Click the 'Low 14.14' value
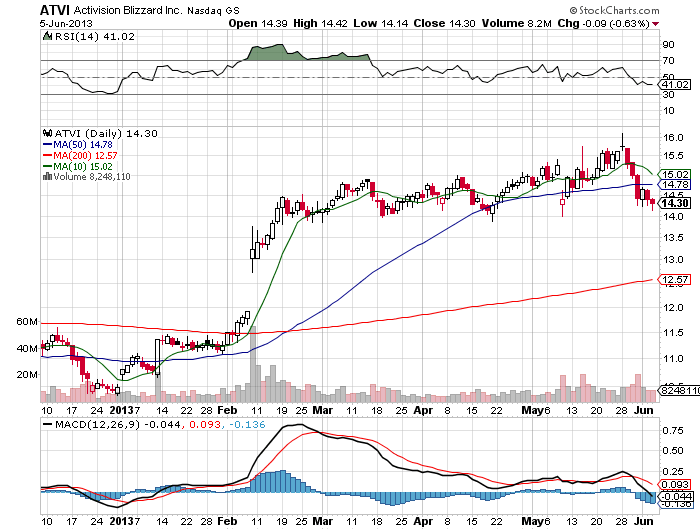 pyautogui.click(x=381, y=23)
